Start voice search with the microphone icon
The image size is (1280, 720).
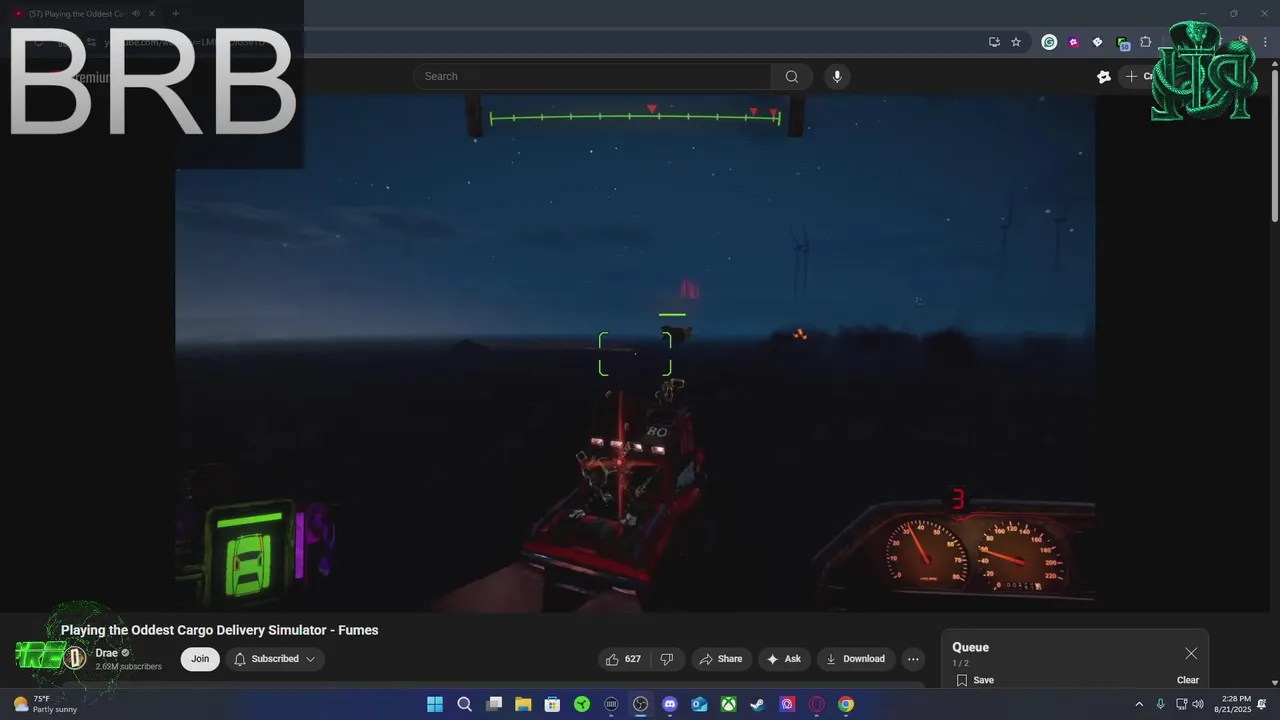tap(837, 76)
